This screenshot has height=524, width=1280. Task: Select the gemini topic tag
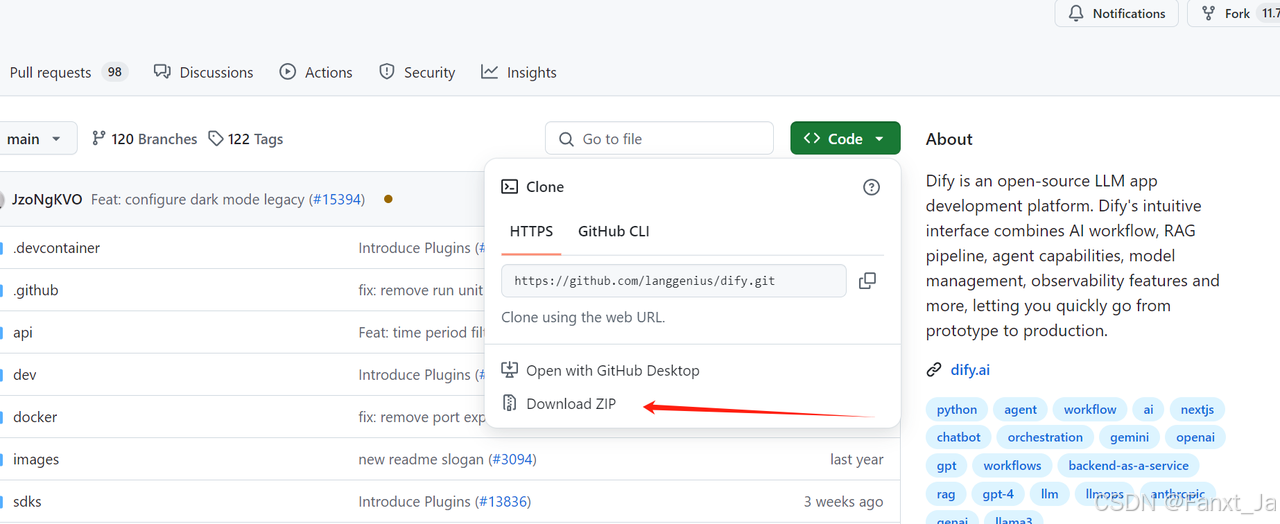[1130, 437]
